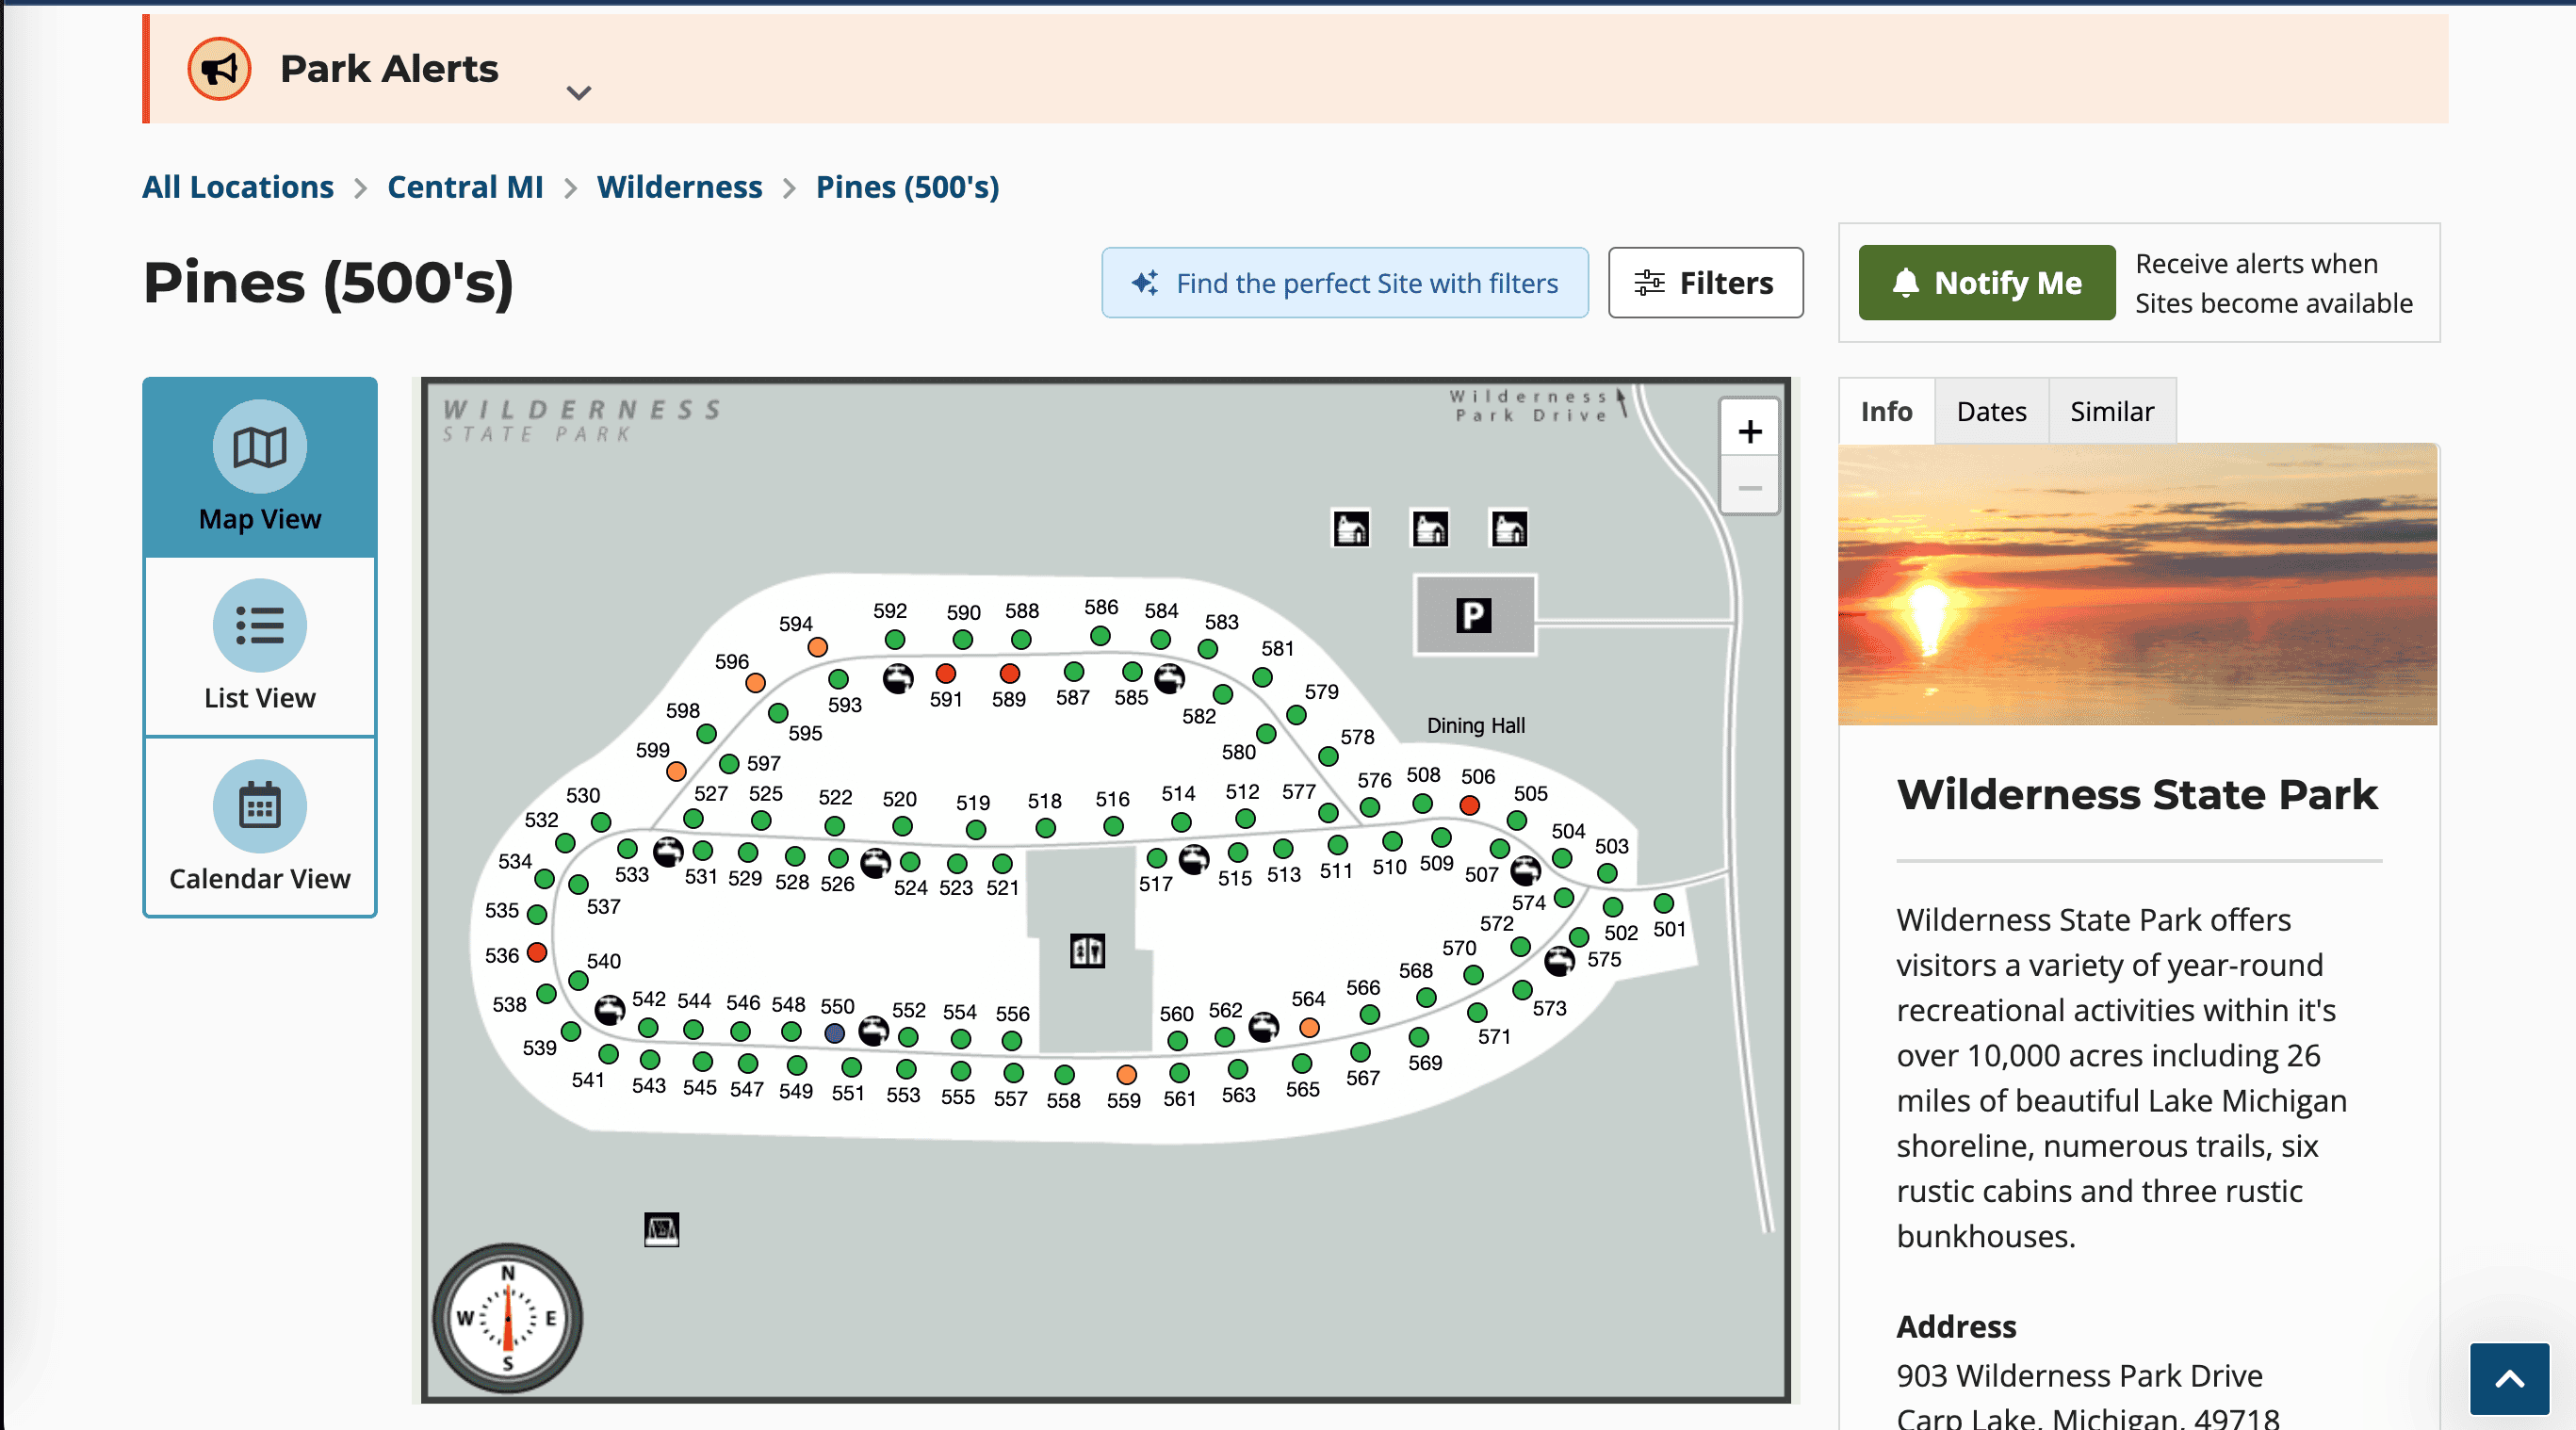The width and height of the screenshot is (2576, 1430).
Task: Click the restroom building icon on map
Action: point(1087,950)
